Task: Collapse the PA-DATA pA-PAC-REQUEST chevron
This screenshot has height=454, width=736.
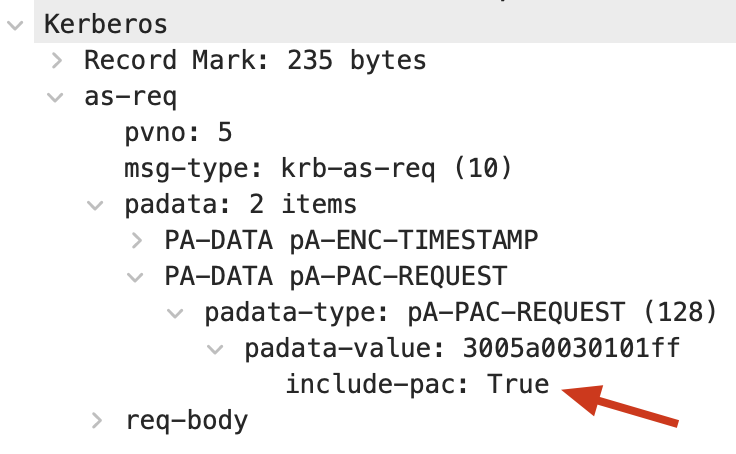Action: click(135, 277)
